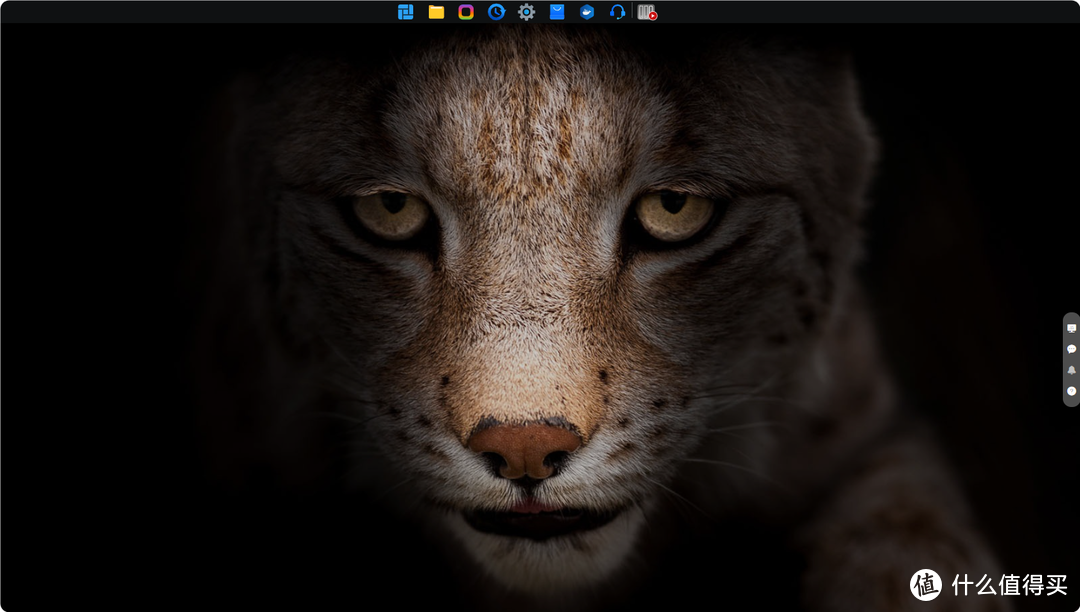Image resolution: width=1080 pixels, height=612 pixels.
Task: Click the lynx's left-side eye on wallpaper
Action: [392, 215]
